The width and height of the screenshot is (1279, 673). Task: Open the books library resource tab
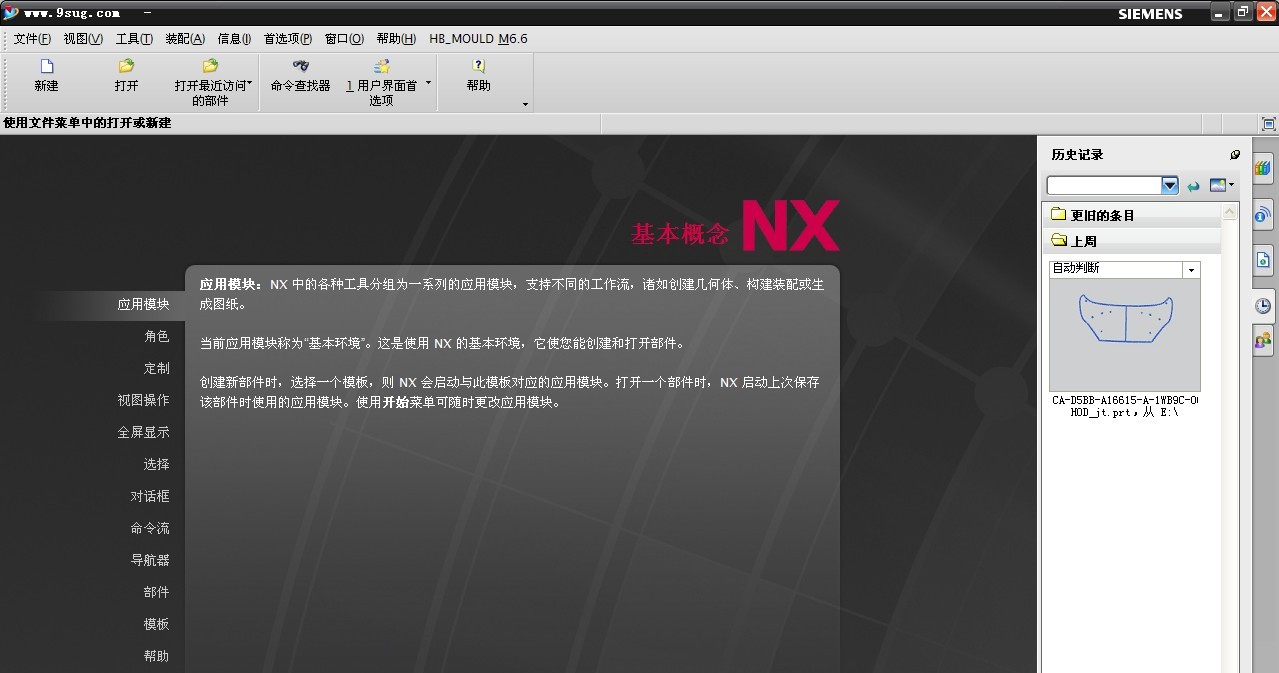click(x=1263, y=168)
